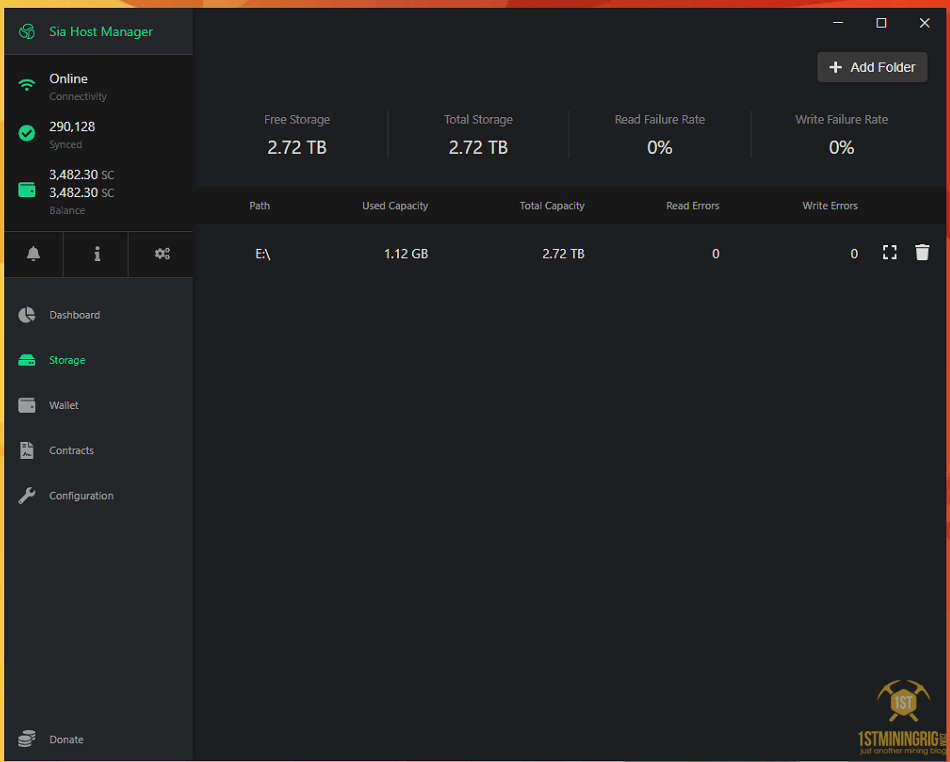Viewport: 950px width, 762px height.
Task: Click the green wallet balance icon
Action: click(27, 190)
